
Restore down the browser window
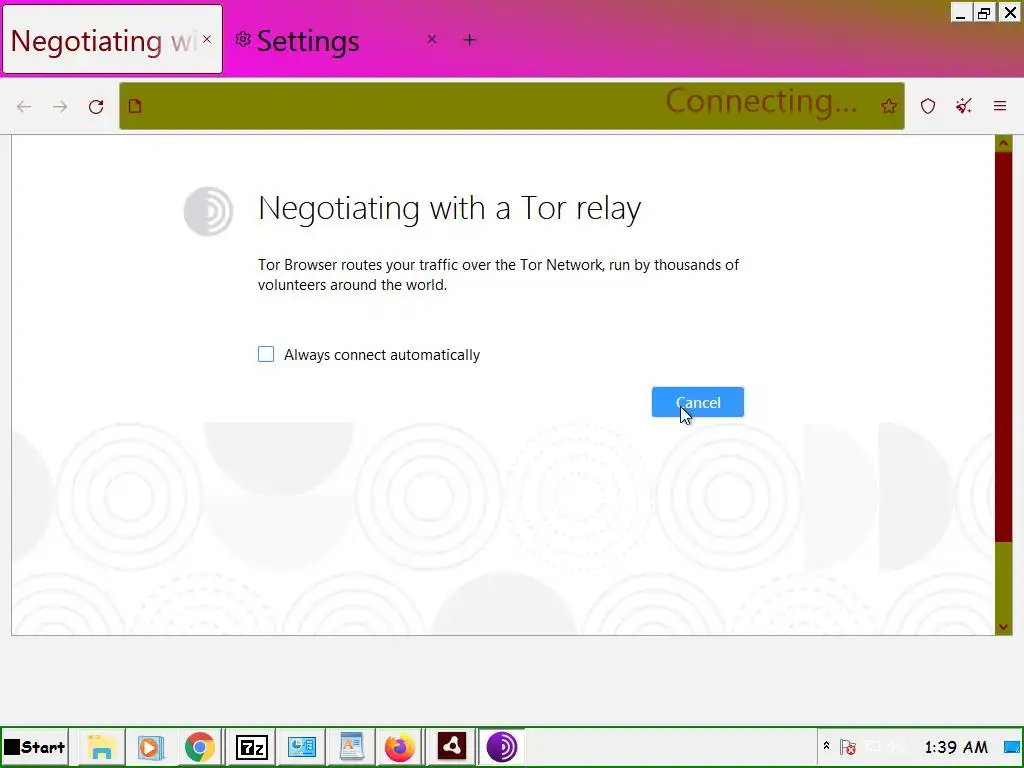point(984,13)
